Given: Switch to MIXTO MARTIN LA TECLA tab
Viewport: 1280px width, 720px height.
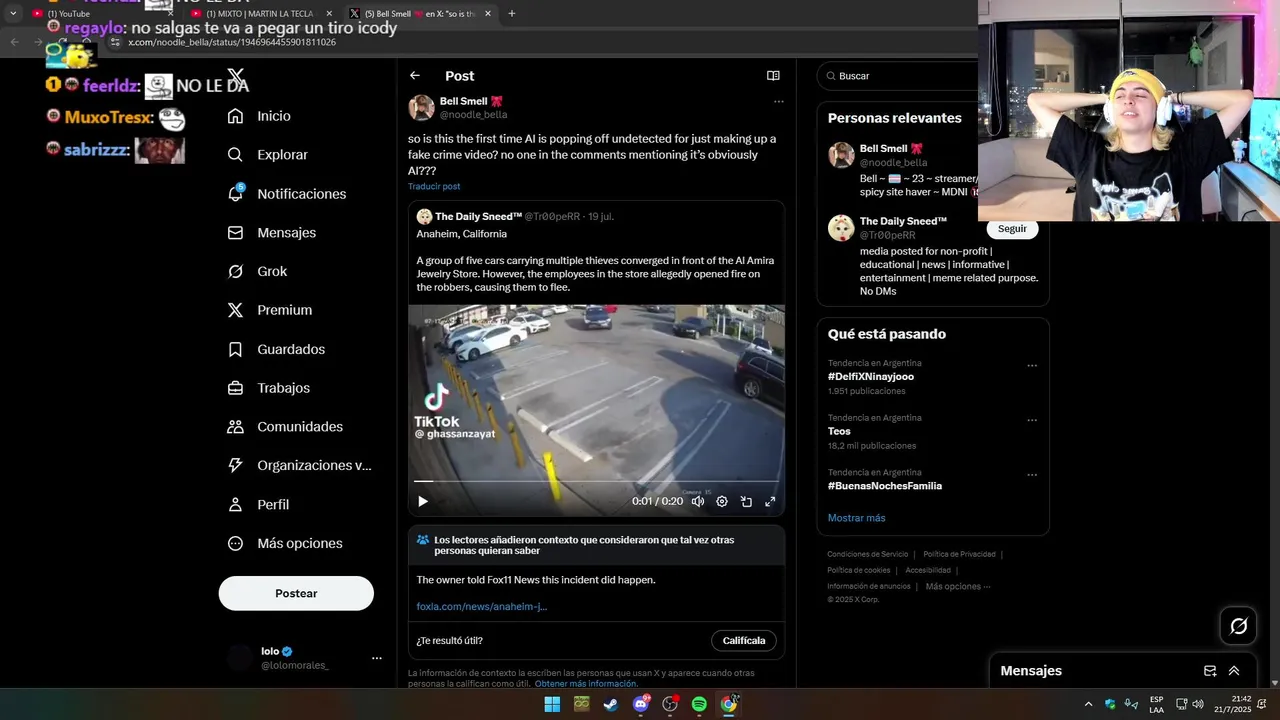Looking at the screenshot, I should (260, 14).
